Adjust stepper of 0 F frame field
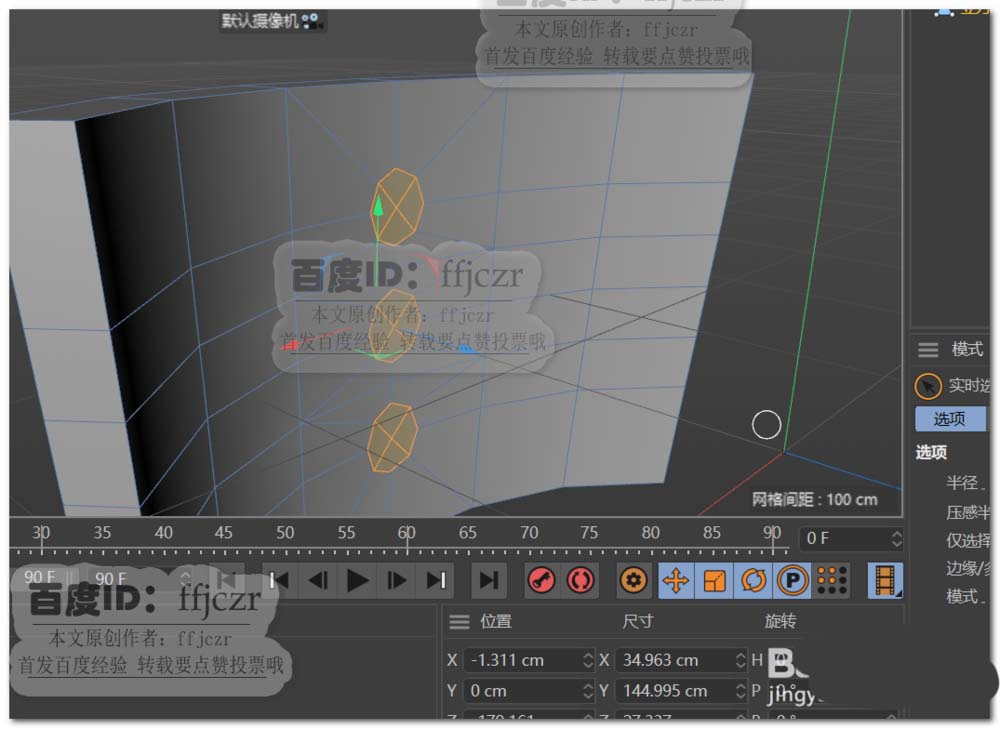This screenshot has height=729, width=1000. pyautogui.click(x=897, y=538)
